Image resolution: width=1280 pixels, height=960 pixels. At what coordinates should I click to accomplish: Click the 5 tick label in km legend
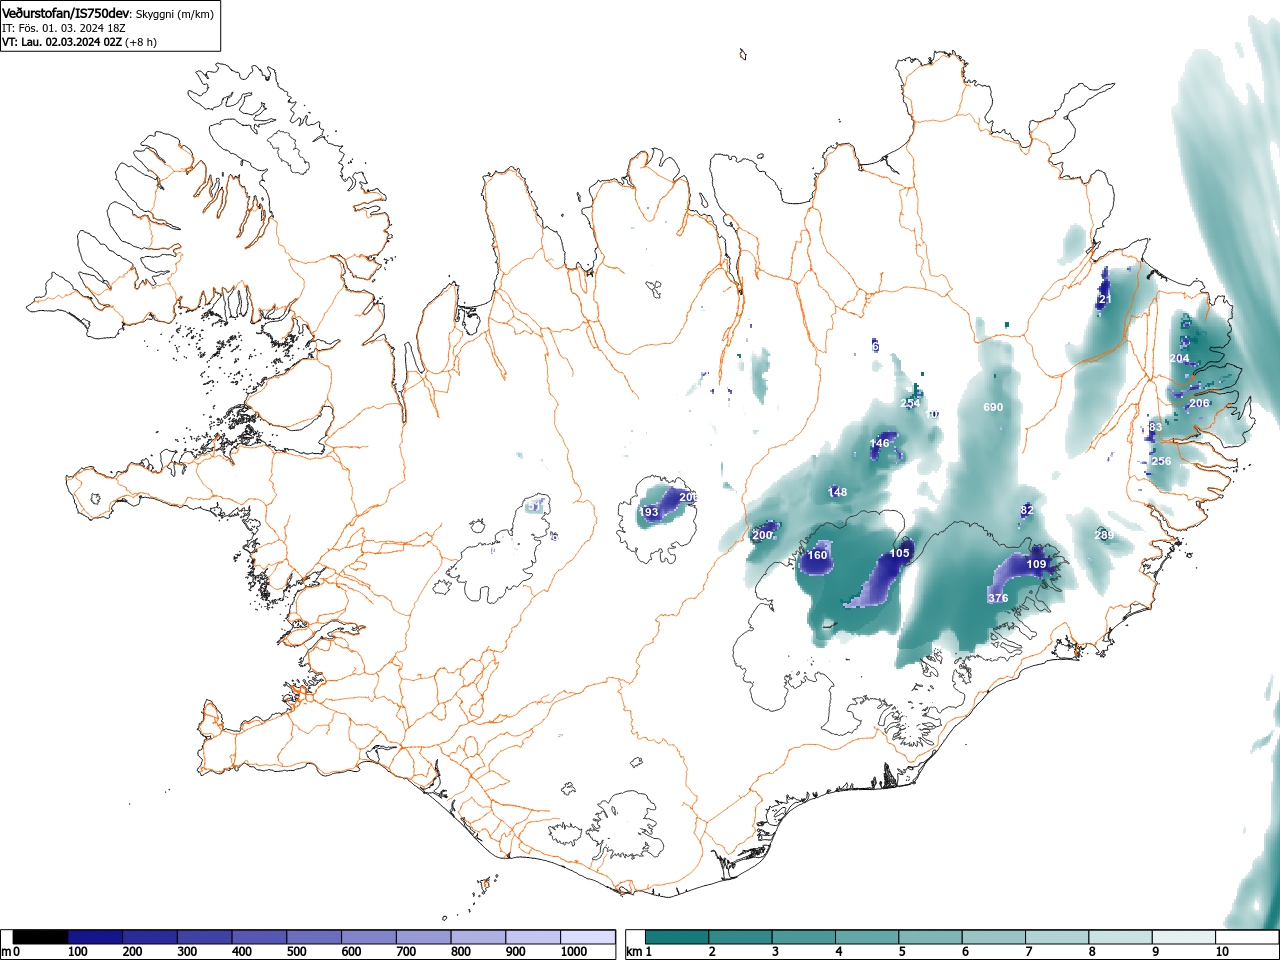pyautogui.click(x=902, y=952)
